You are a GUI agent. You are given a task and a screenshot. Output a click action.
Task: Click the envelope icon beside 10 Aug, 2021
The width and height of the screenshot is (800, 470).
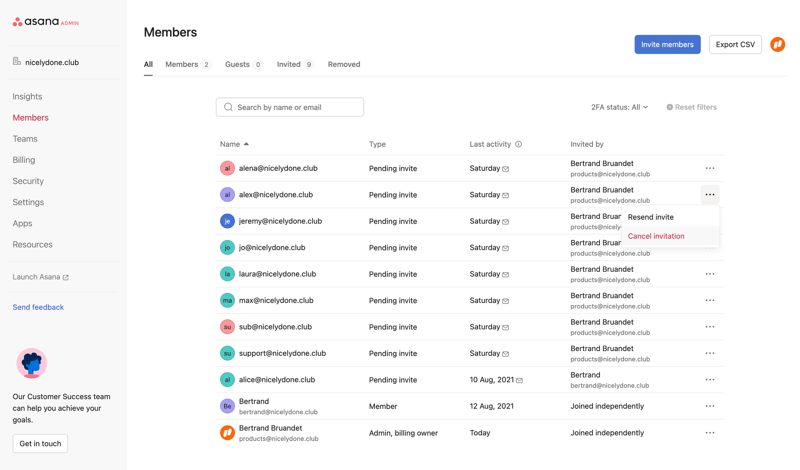[x=519, y=380]
